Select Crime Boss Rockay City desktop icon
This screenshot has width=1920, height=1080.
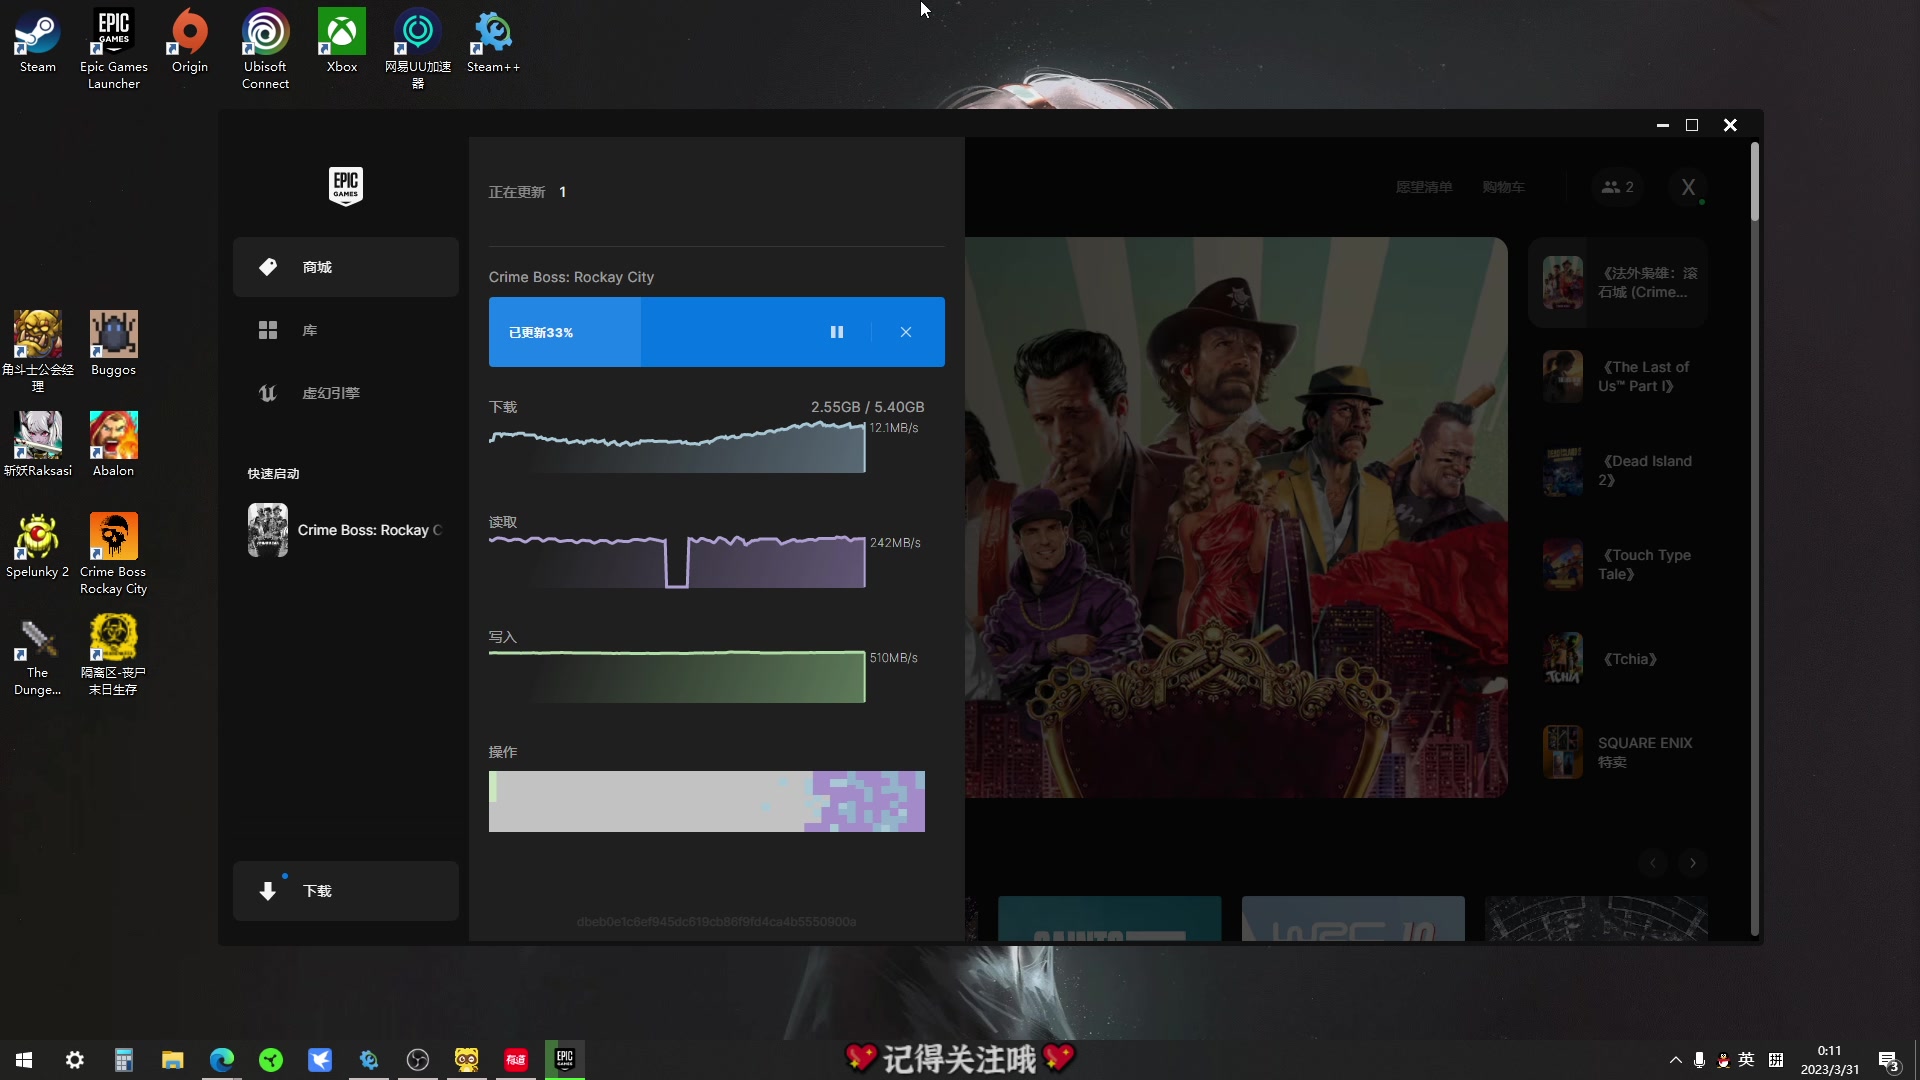pyautogui.click(x=113, y=554)
